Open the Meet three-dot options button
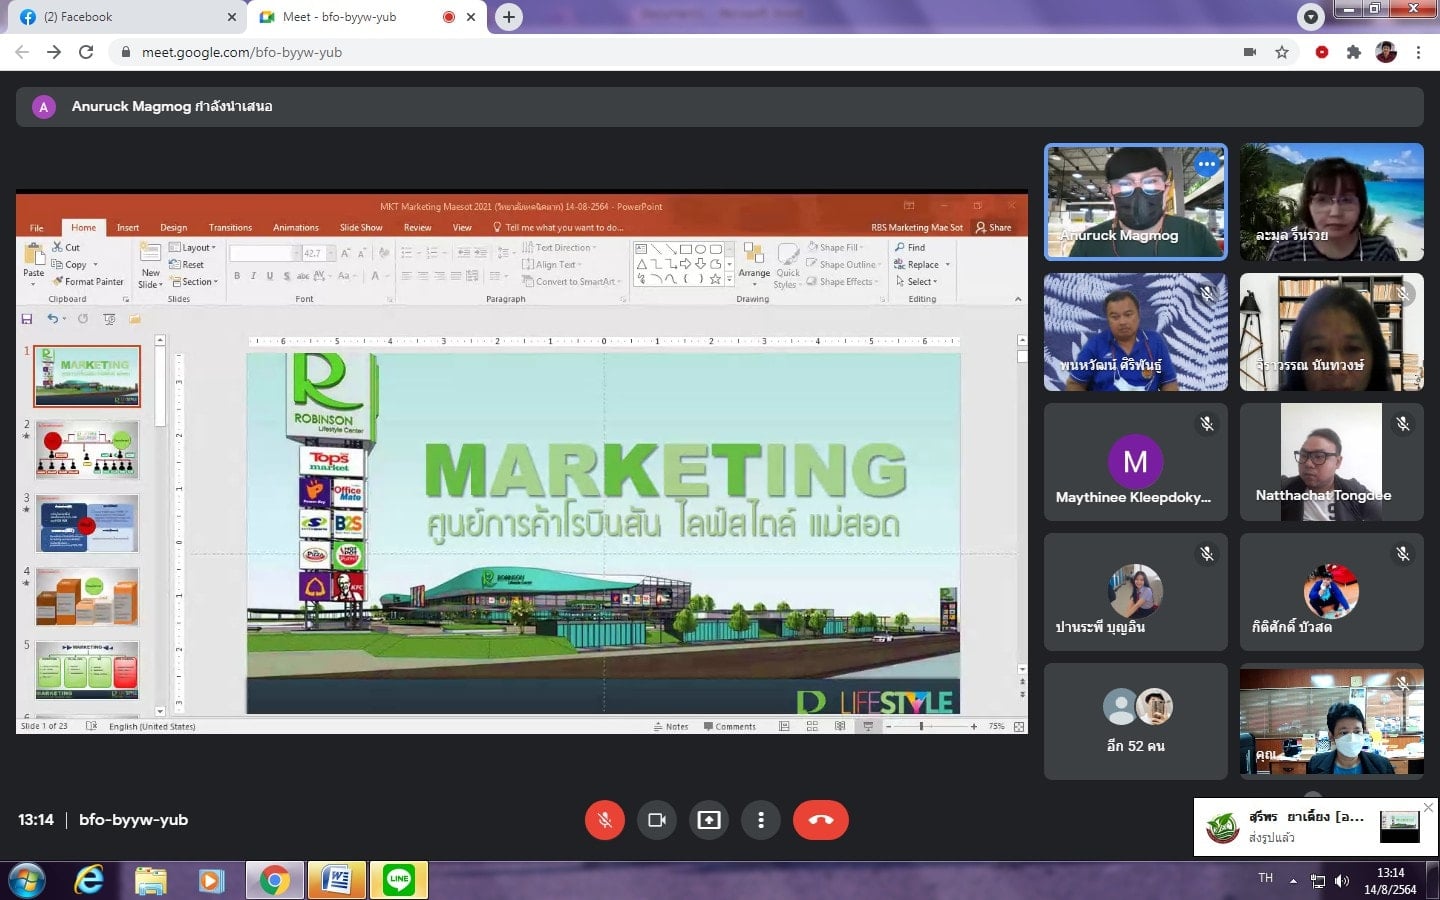Viewport: 1440px width, 900px height. point(761,820)
